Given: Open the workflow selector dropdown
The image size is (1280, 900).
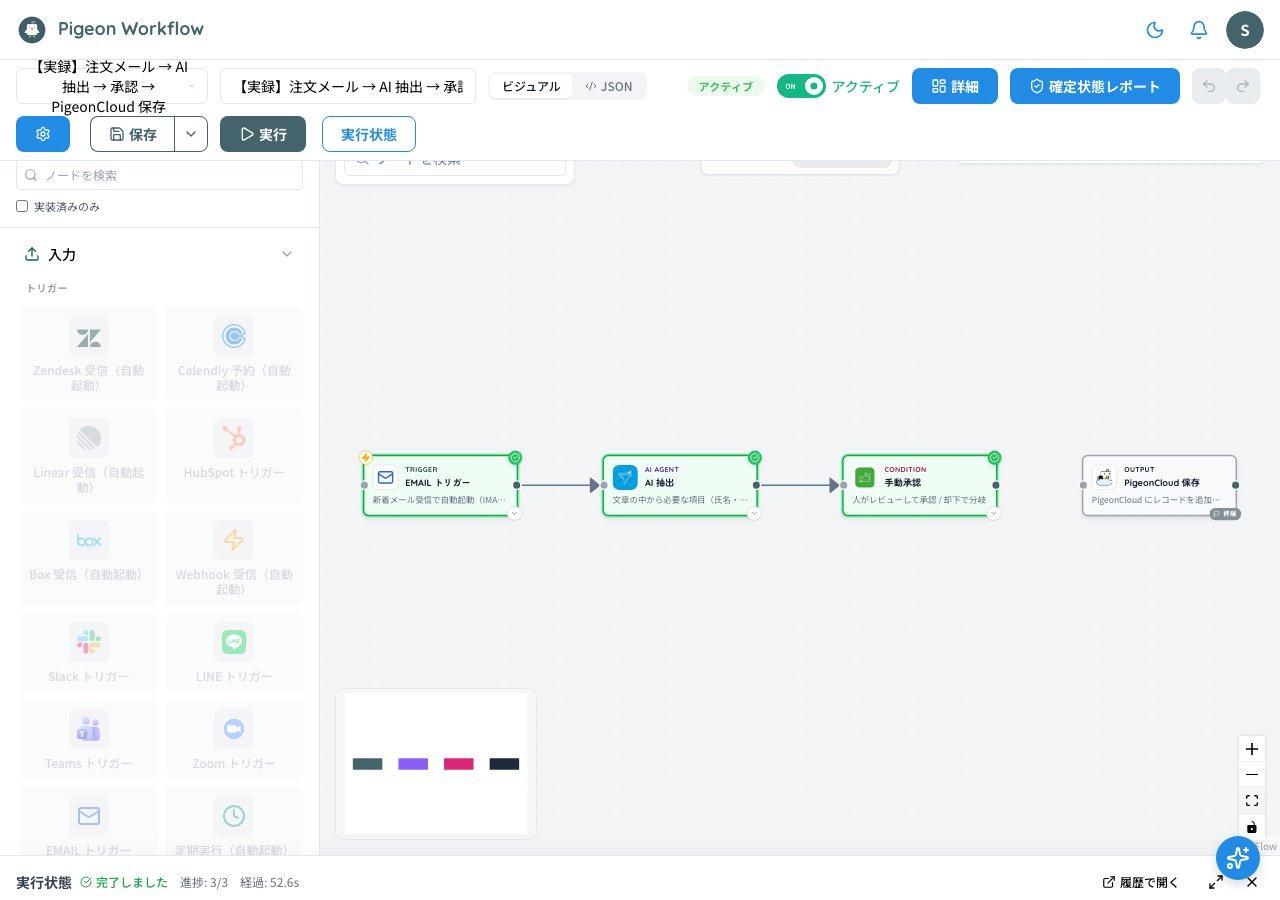Looking at the screenshot, I should (x=112, y=86).
